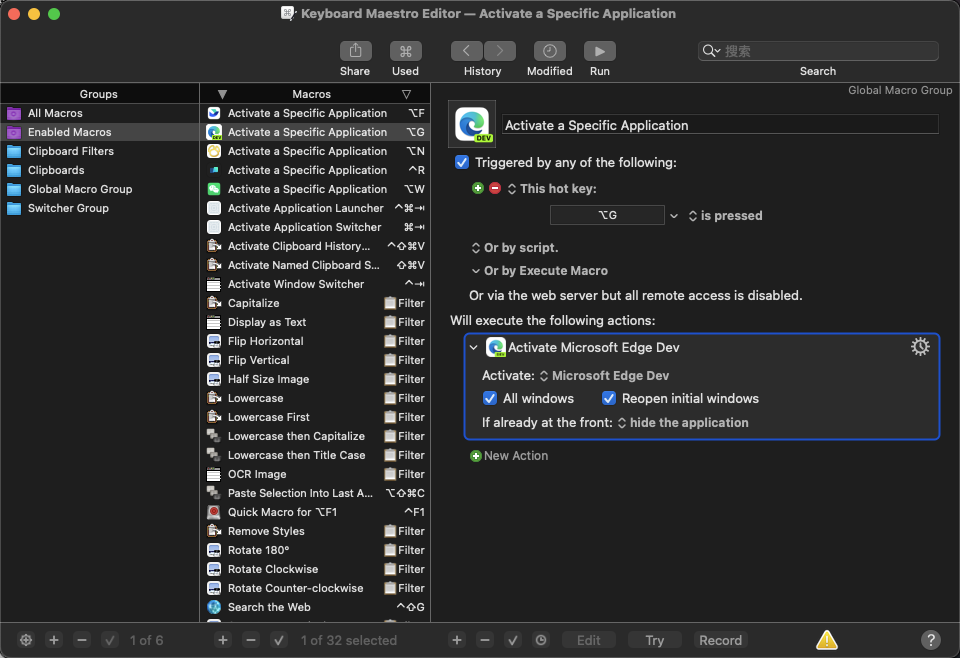Select the Clipboard Filters group
This screenshot has width=960, height=658.
[70, 151]
